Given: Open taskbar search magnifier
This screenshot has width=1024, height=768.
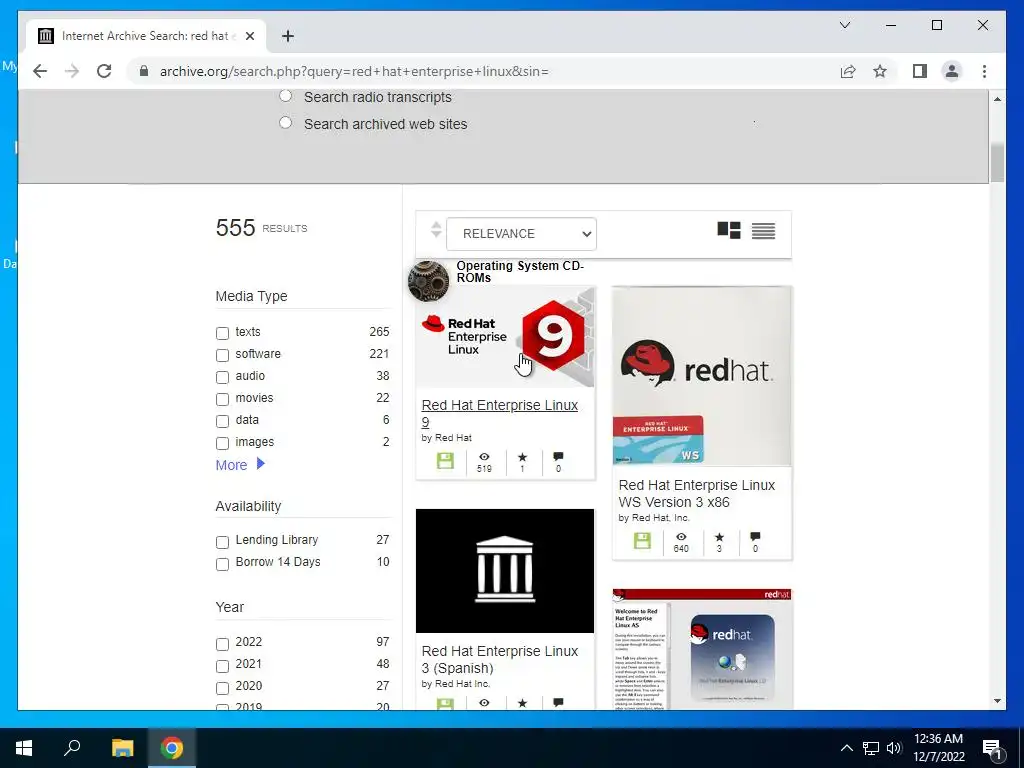Looking at the screenshot, I should [x=72, y=748].
